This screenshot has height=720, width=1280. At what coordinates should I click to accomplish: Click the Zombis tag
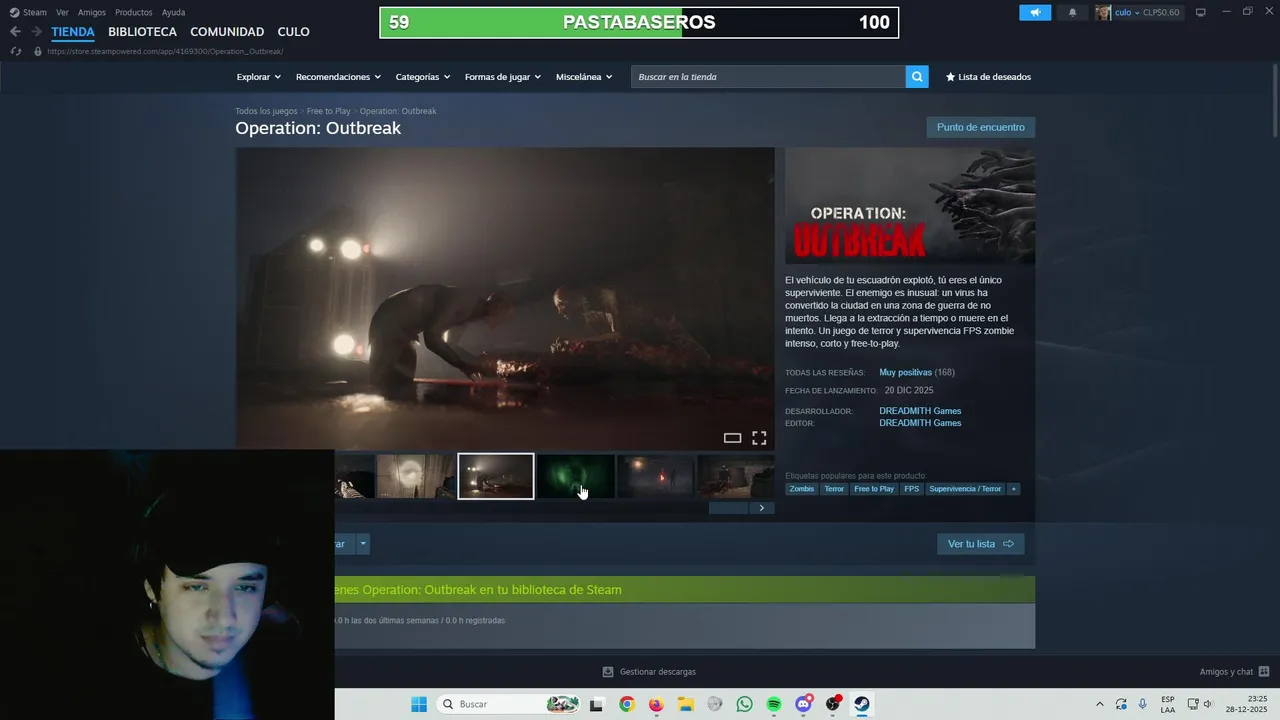(x=802, y=489)
